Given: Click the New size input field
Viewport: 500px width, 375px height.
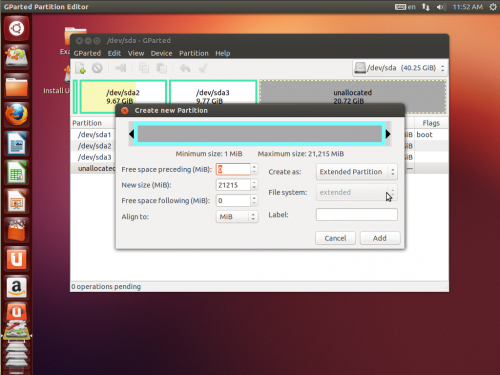Looking at the screenshot, I should 233,185.
